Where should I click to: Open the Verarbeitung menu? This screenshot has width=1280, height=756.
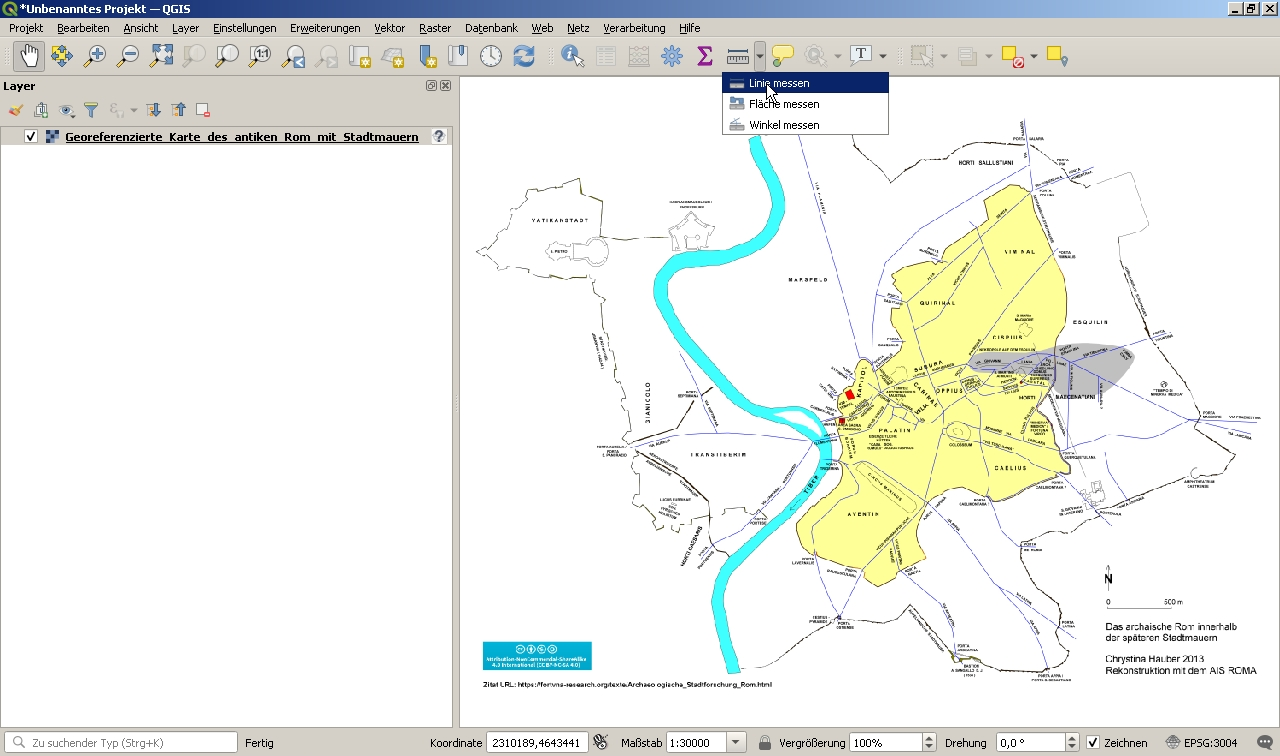click(634, 28)
